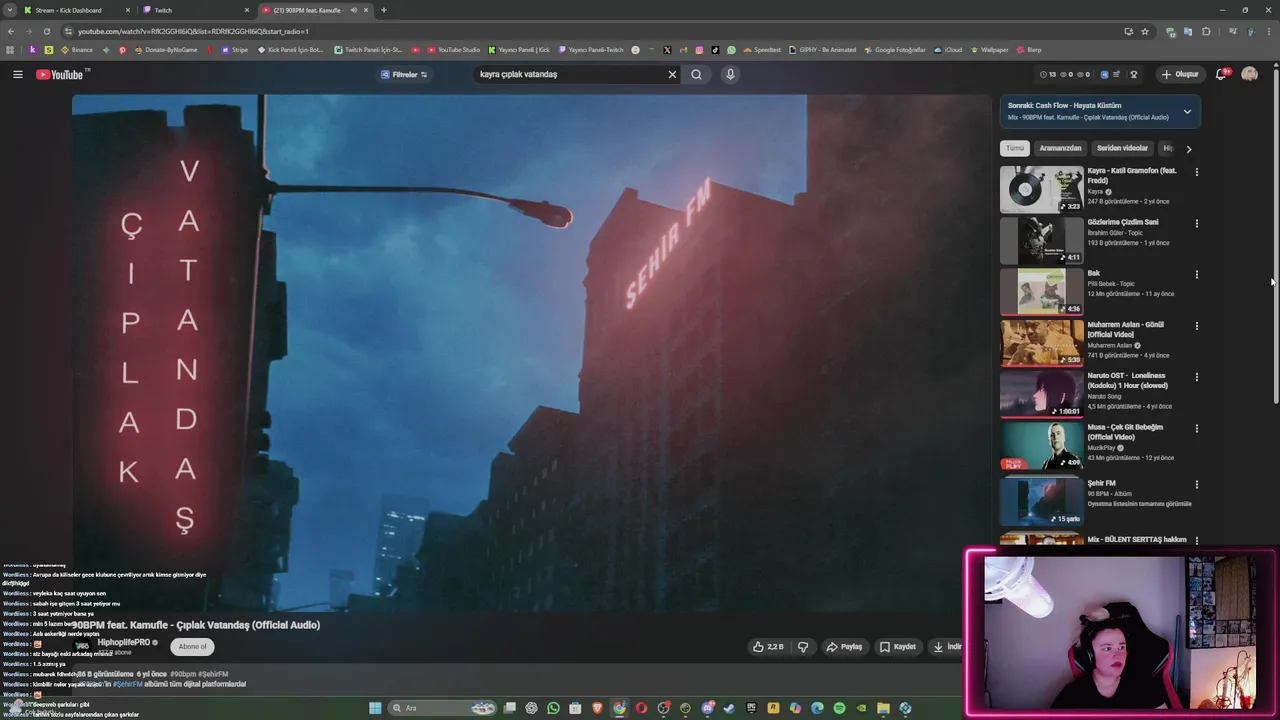Open WhatsApp from the taskbar
Image resolution: width=1280 pixels, height=720 pixels.
pos(553,708)
